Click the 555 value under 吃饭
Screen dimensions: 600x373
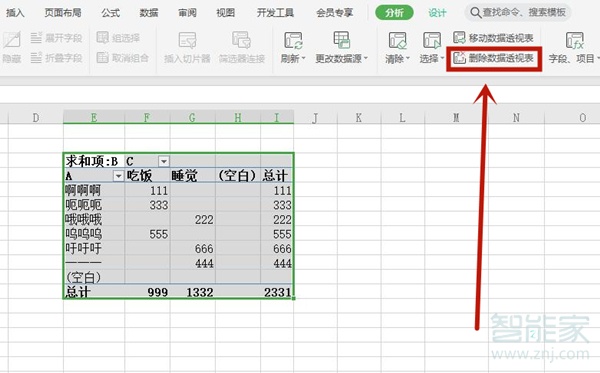(x=147, y=234)
